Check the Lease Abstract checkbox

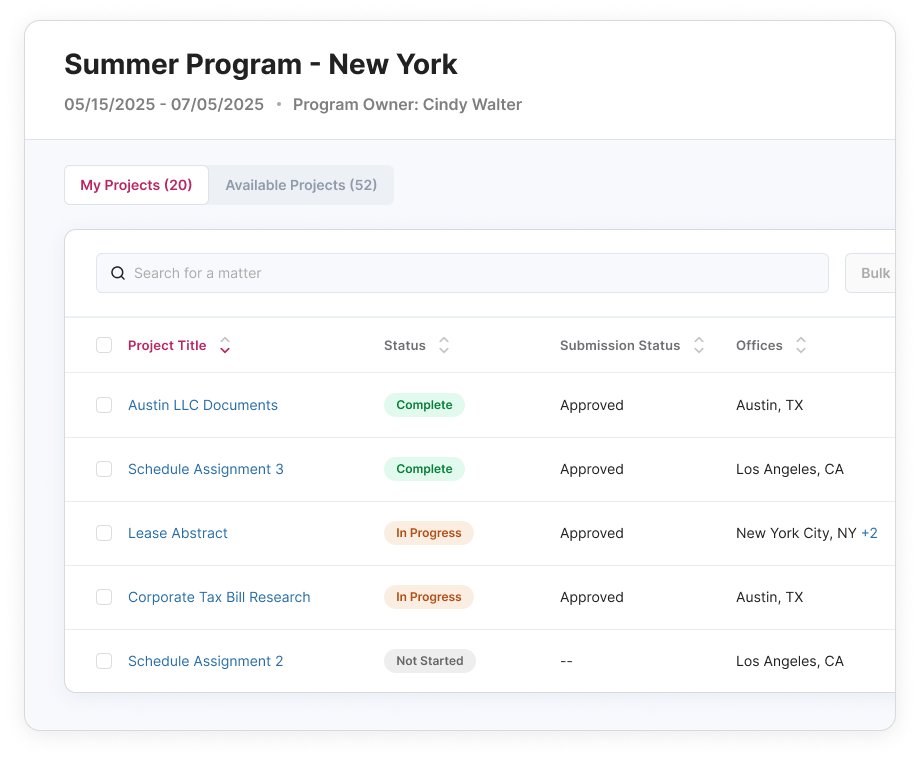104,533
